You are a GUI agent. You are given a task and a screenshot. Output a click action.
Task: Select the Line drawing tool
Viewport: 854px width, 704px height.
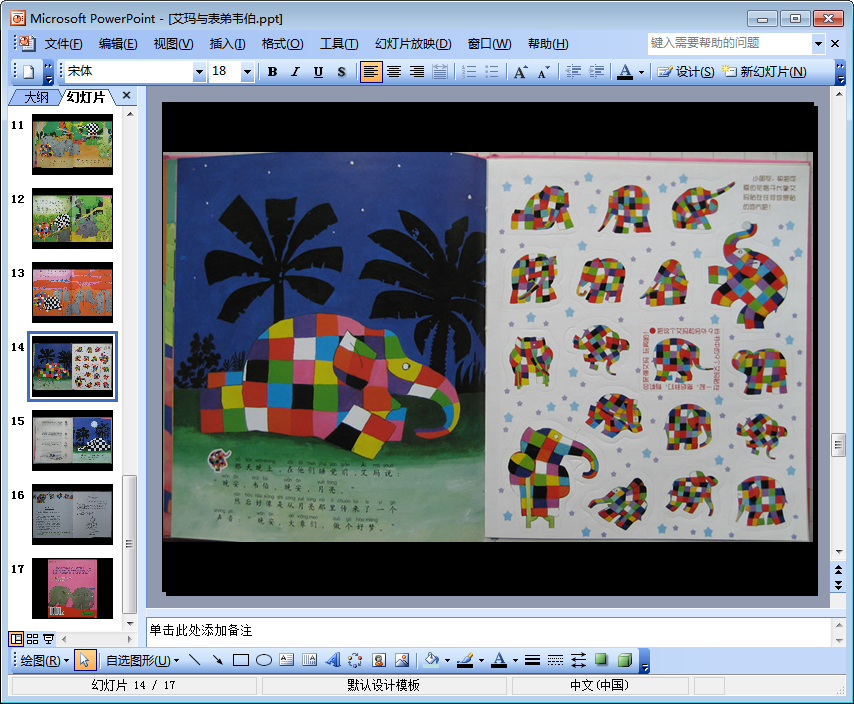[x=194, y=660]
